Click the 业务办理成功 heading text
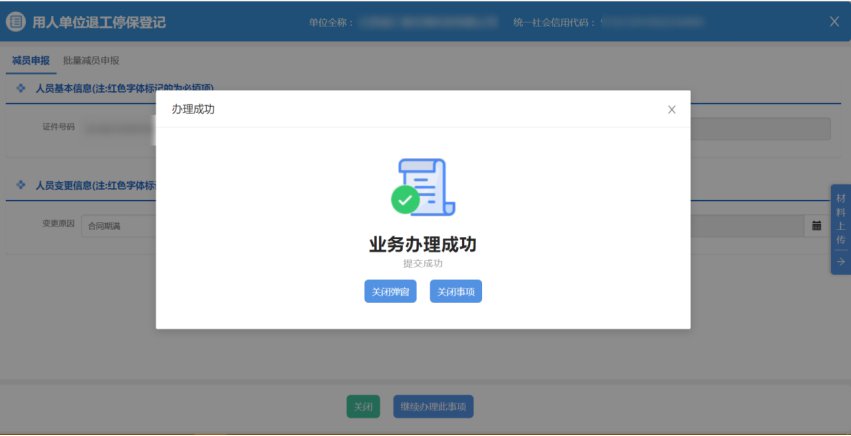The height and width of the screenshot is (436, 851). click(x=423, y=245)
